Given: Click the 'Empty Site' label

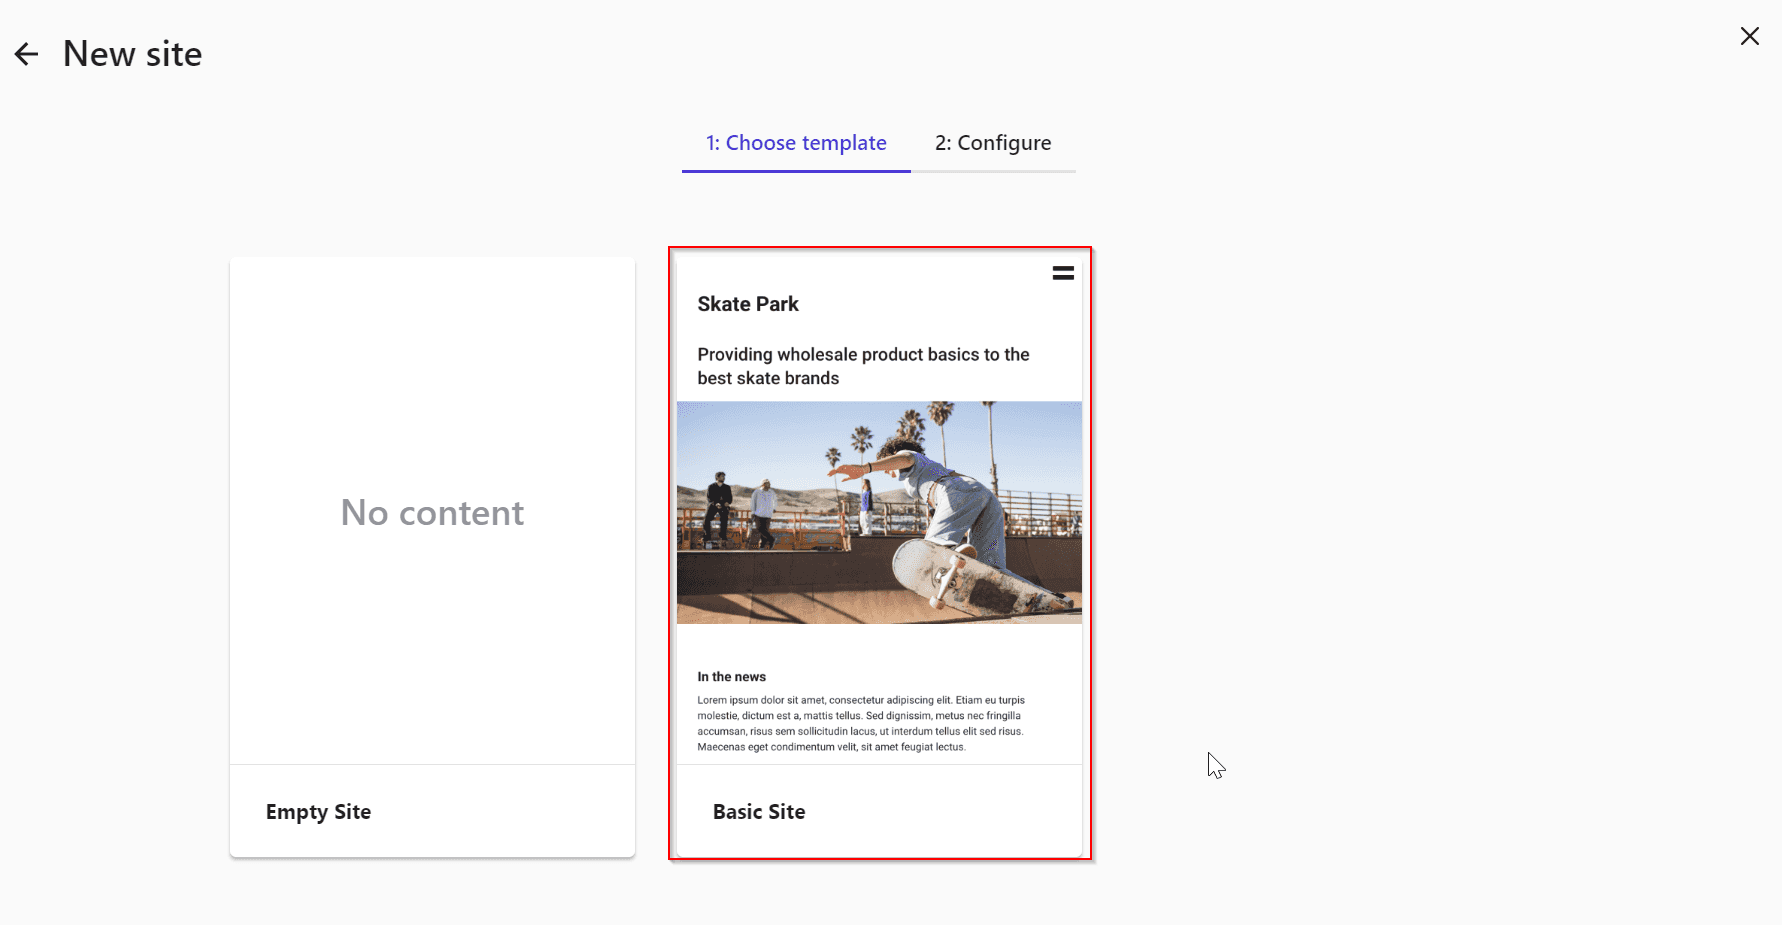Looking at the screenshot, I should 318,812.
